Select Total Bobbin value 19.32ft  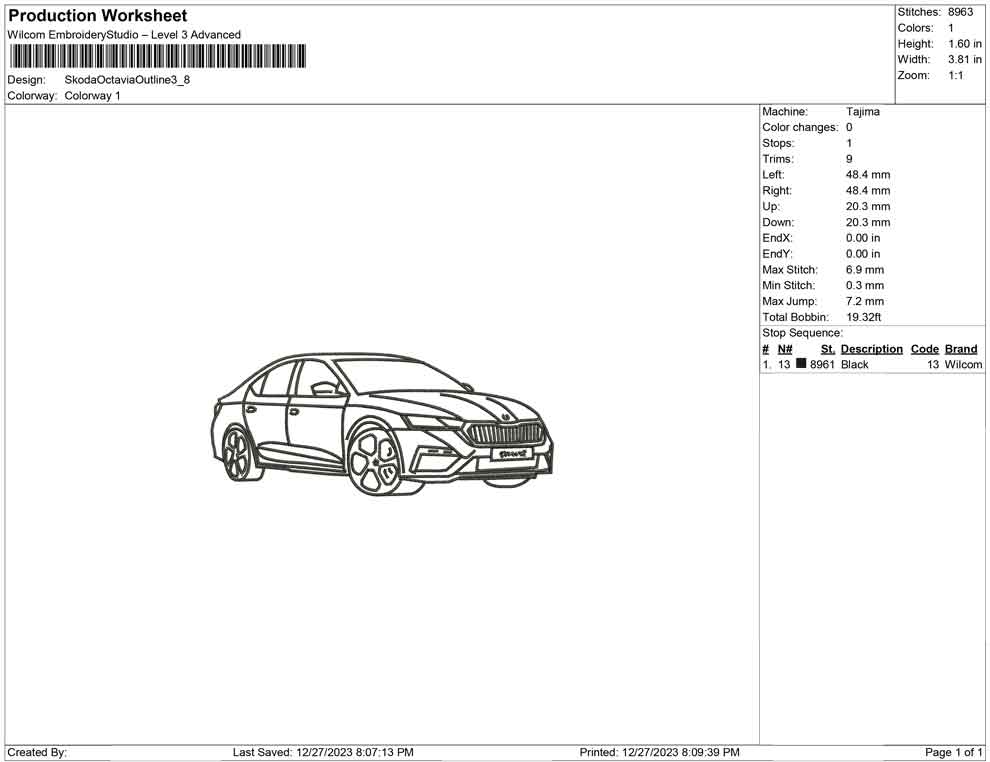pyautogui.click(x=864, y=317)
